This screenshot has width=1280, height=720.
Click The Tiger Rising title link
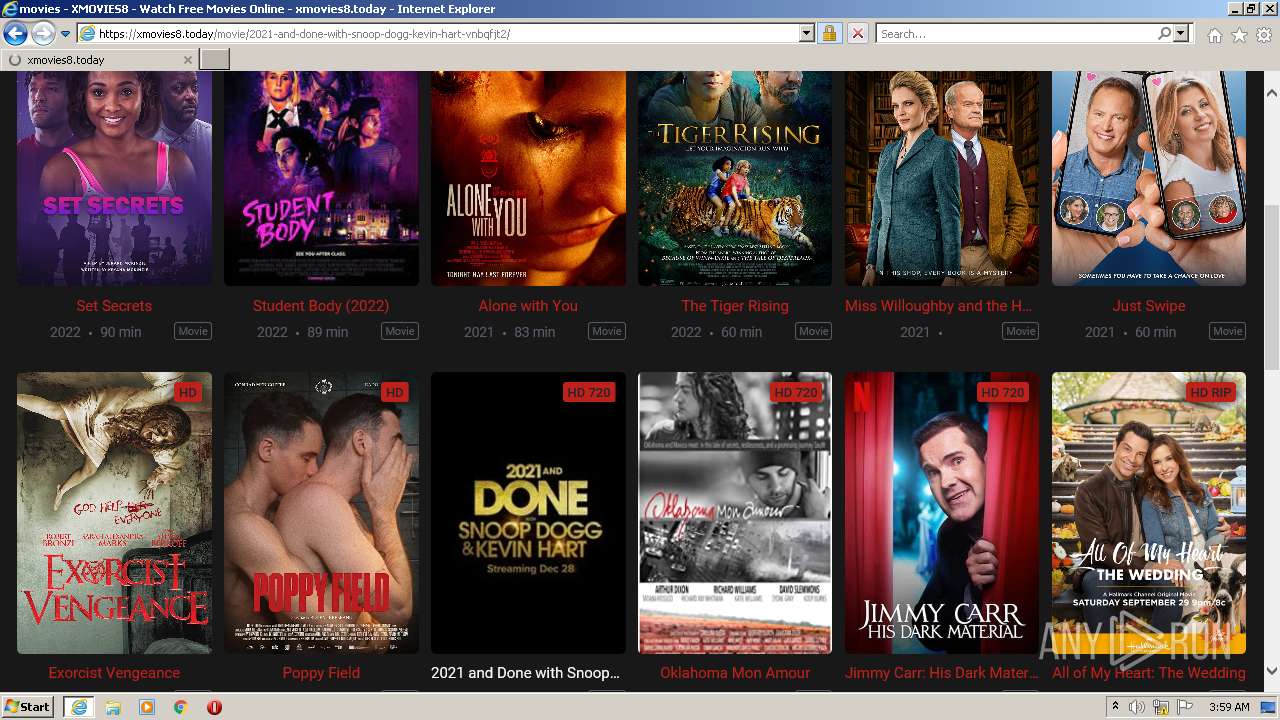pyautogui.click(x=735, y=306)
